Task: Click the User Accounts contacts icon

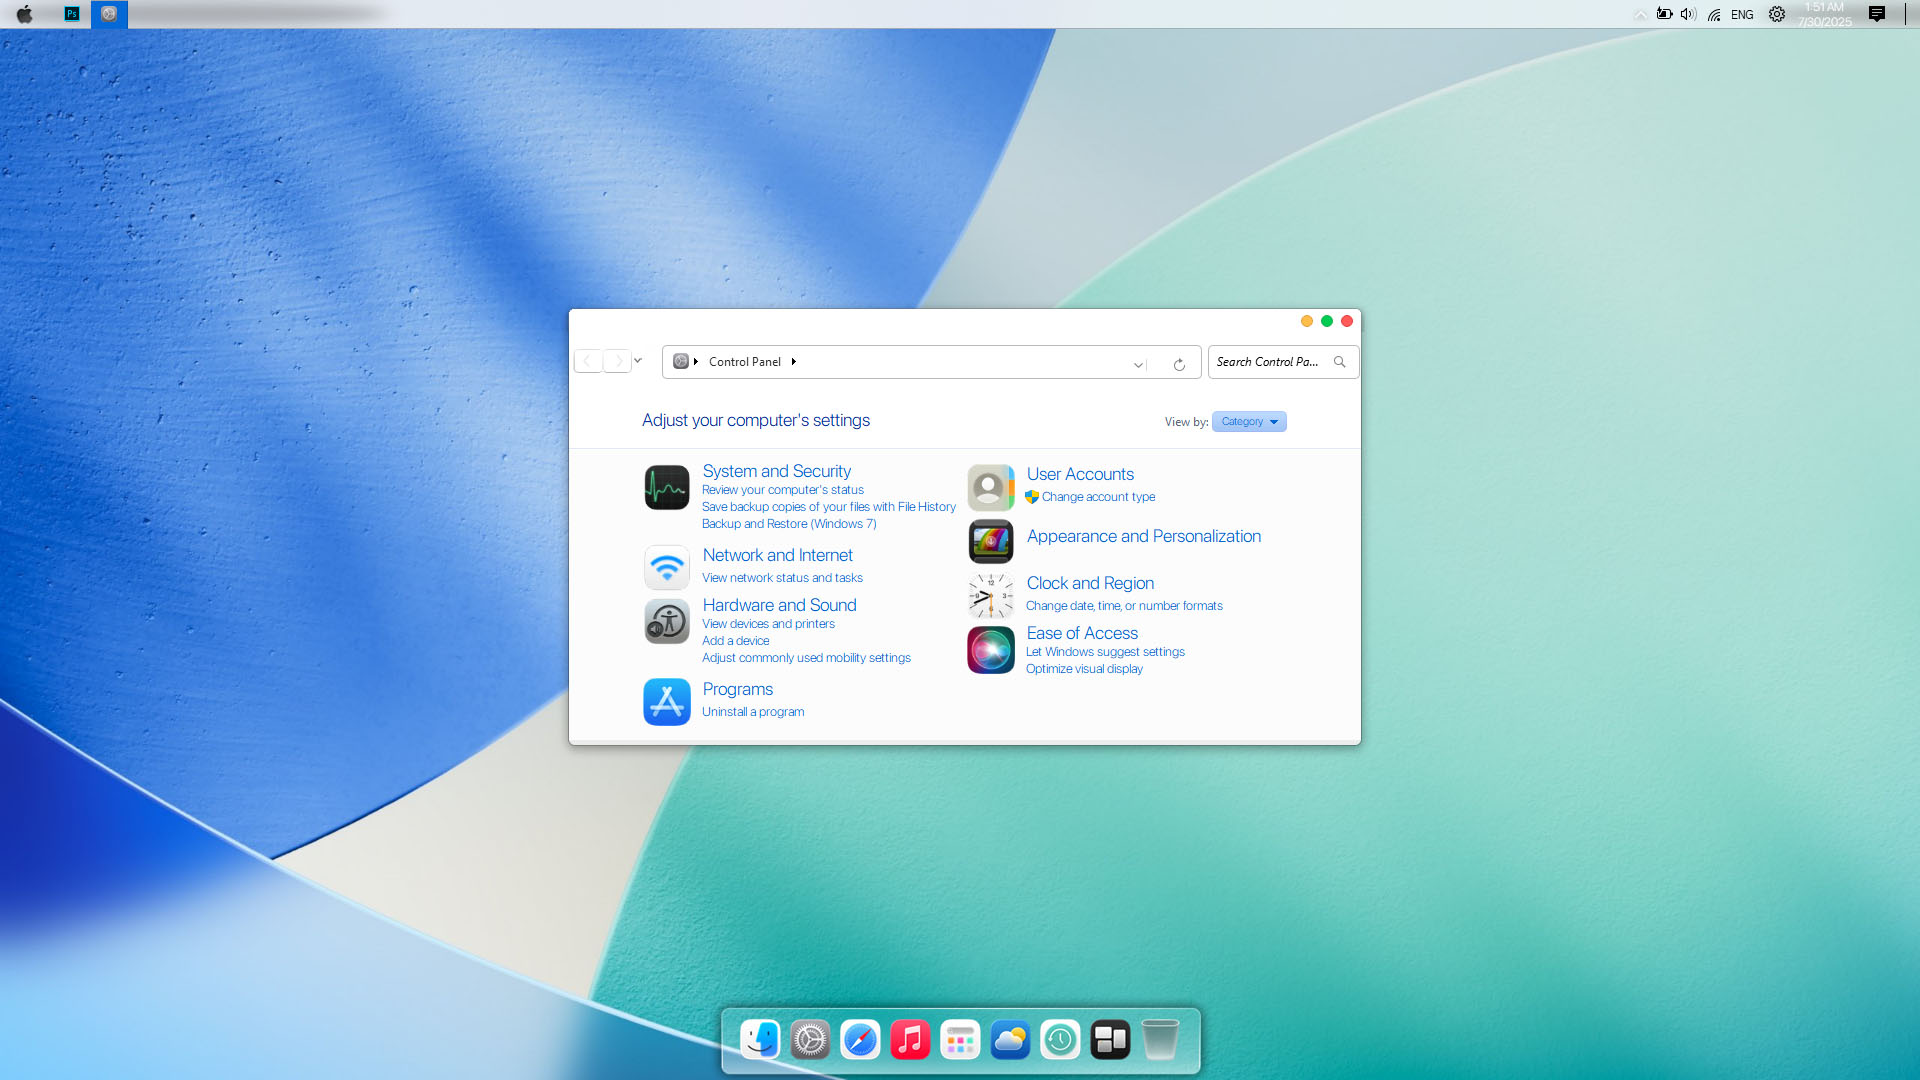Action: click(990, 488)
